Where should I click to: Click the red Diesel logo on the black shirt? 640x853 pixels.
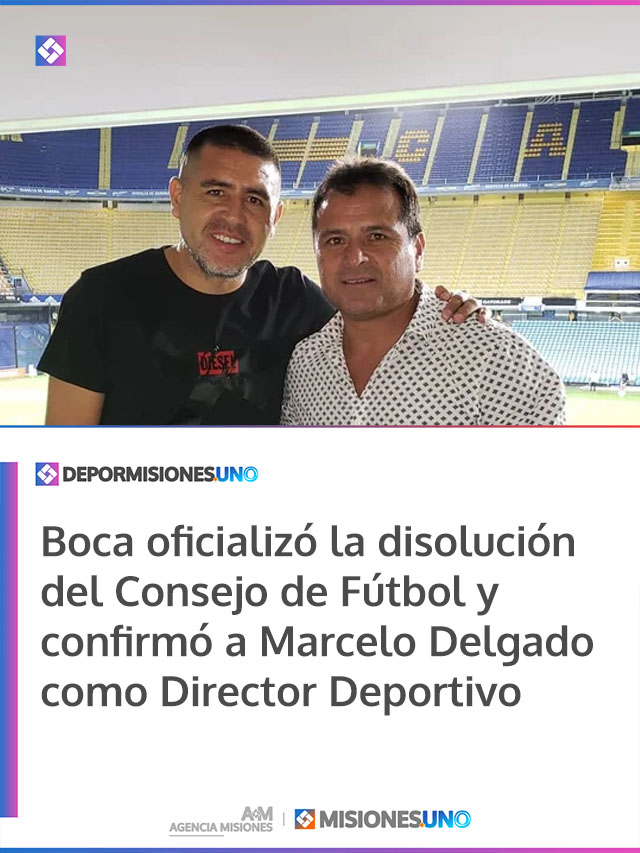[x=218, y=363]
